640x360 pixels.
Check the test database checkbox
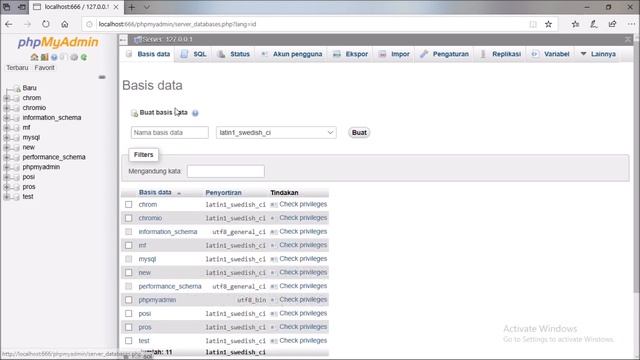[x=129, y=341]
